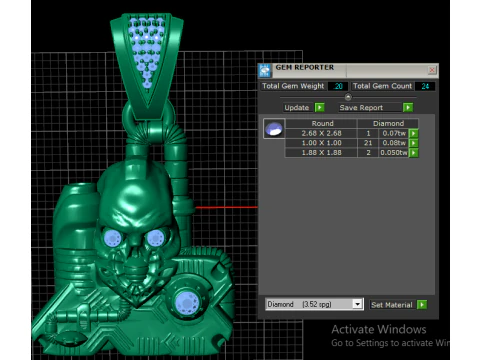This screenshot has width=480, height=360.
Task: Click the Update button label
Action: [297, 107]
